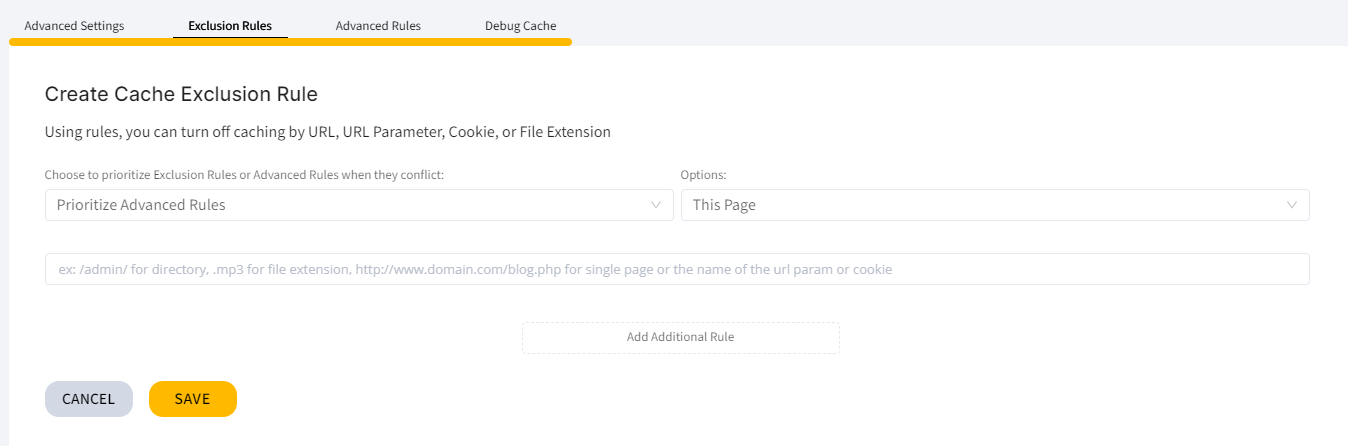Switch to the Exclusion Rules tab
Viewport: 1348px width, 446px height.
point(230,26)
